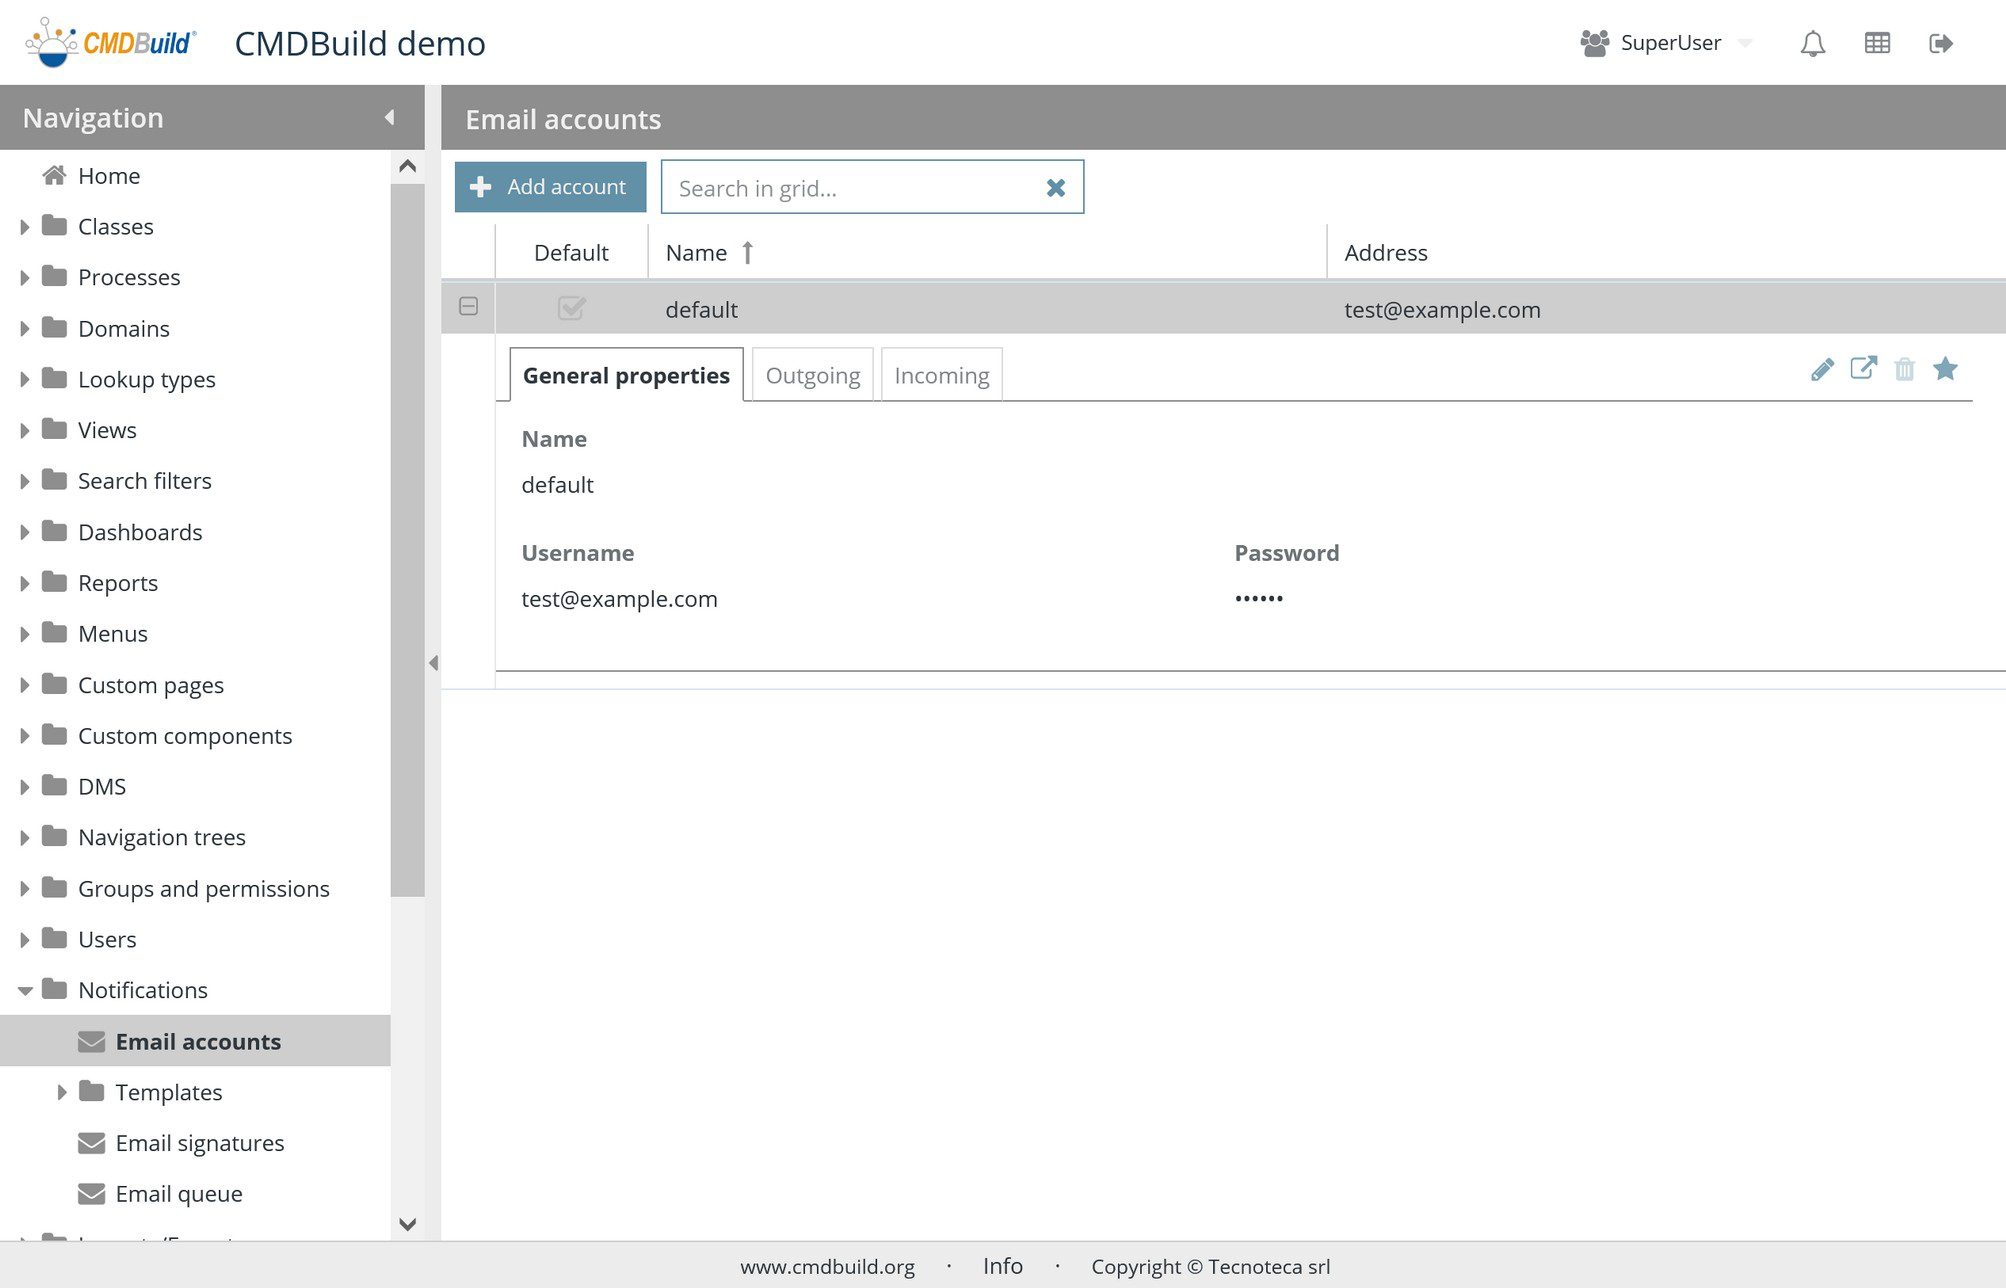Click the Search in grid field

click(850, 188)
